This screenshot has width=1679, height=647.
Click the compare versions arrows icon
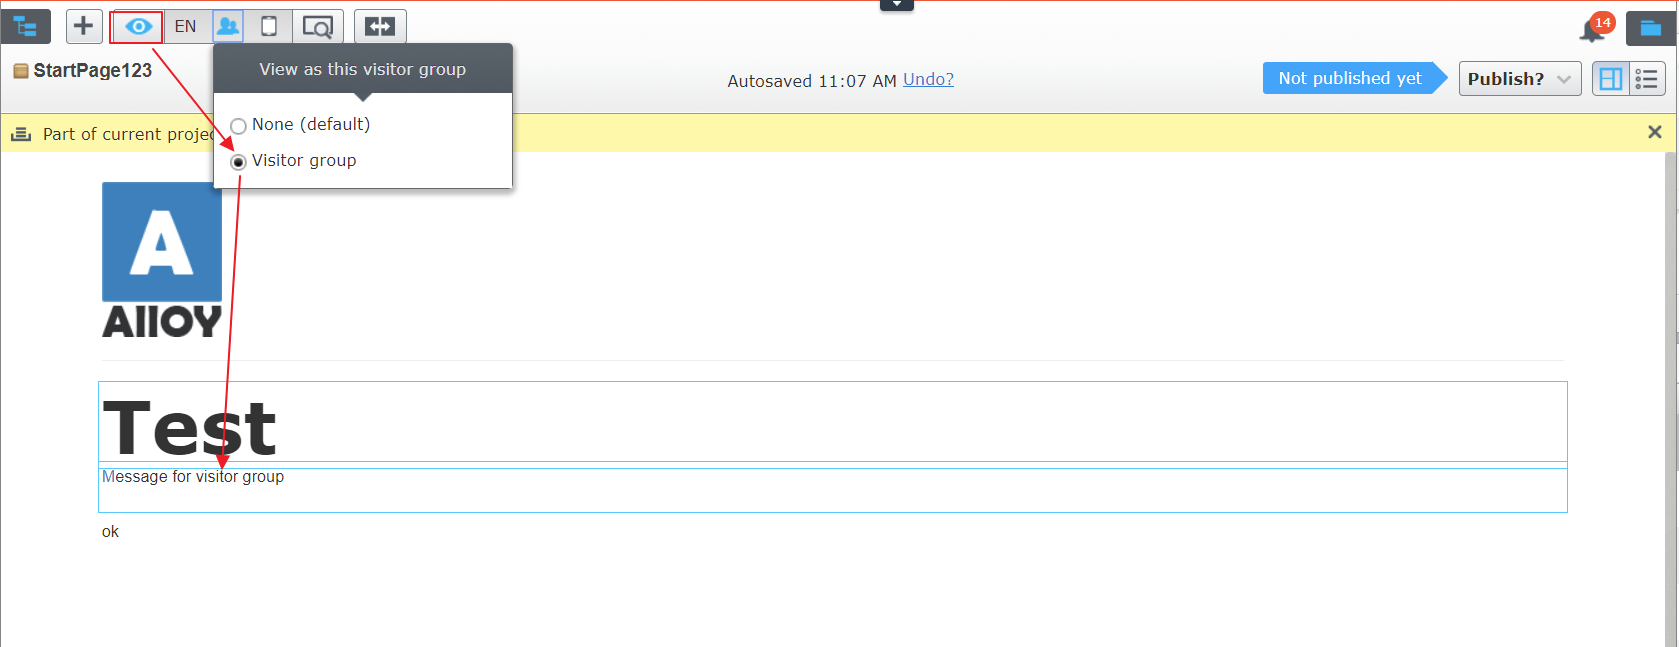click(x=380, y=26)
